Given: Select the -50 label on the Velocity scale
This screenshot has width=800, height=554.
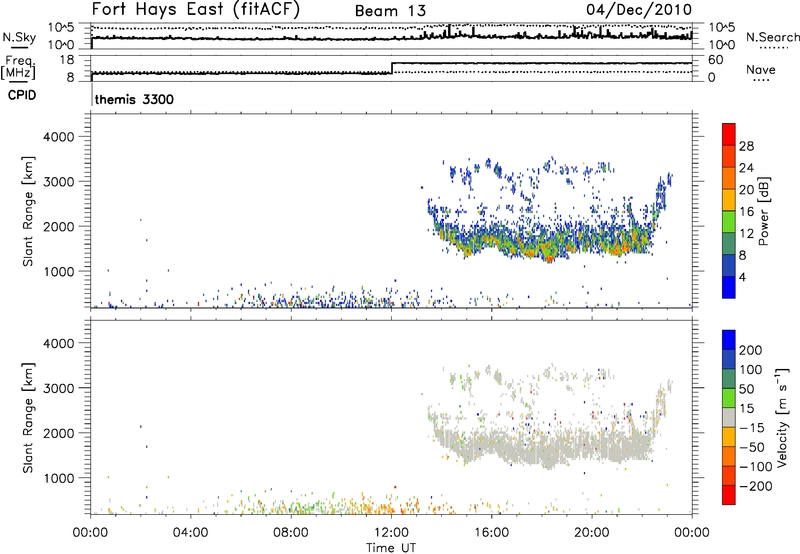Looking at the screenshot, I should point(752,447).
